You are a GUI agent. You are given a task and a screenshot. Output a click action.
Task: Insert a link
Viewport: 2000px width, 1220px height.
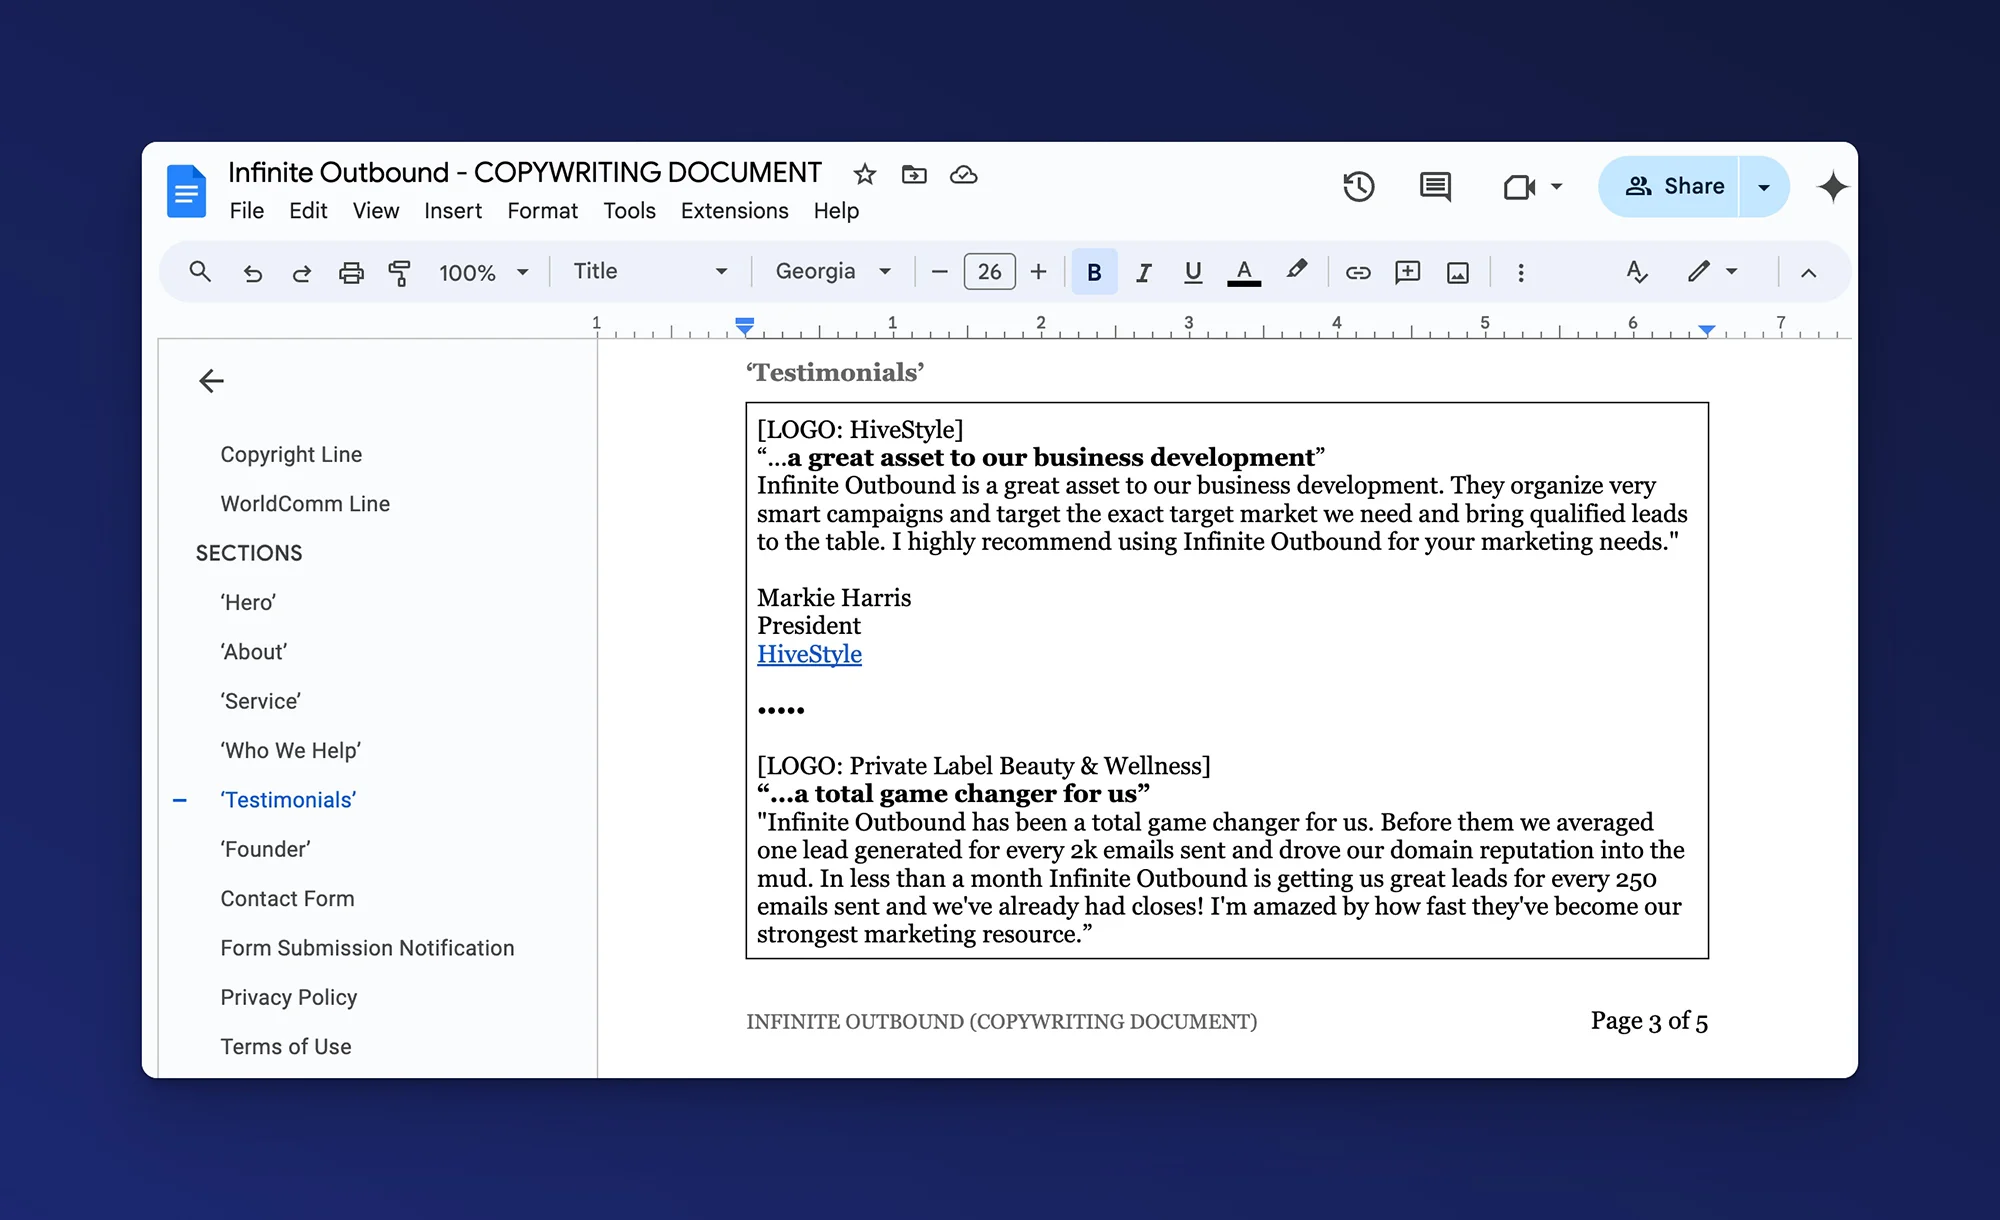click(1357, 272)
